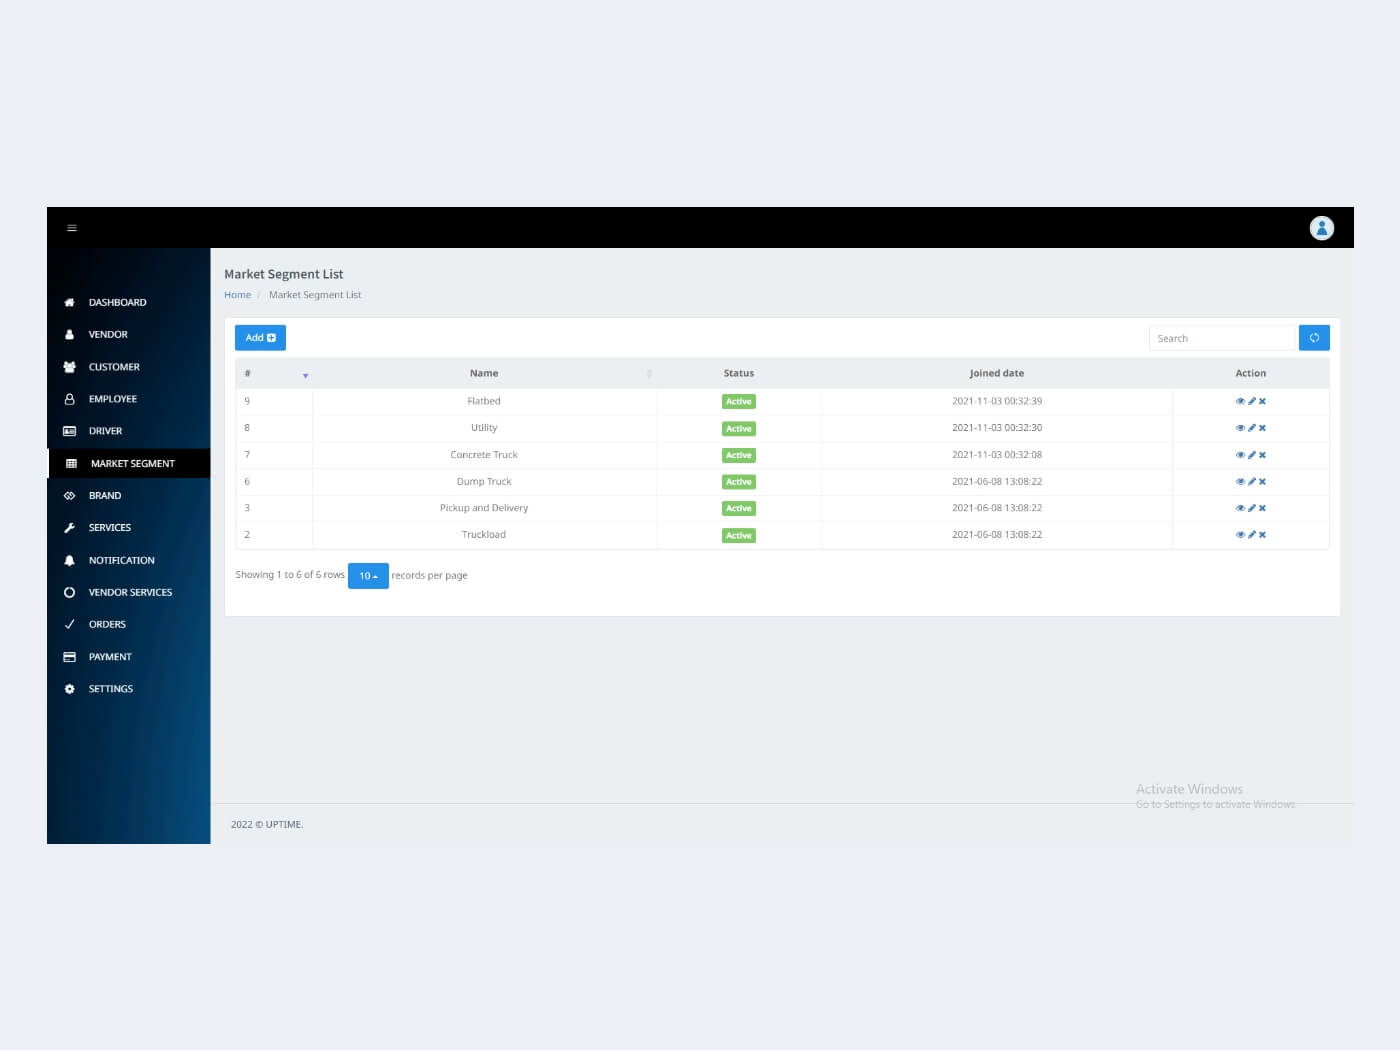
Task: Edit the Dump Truck row pencil icon
Action: (1251, 482)
